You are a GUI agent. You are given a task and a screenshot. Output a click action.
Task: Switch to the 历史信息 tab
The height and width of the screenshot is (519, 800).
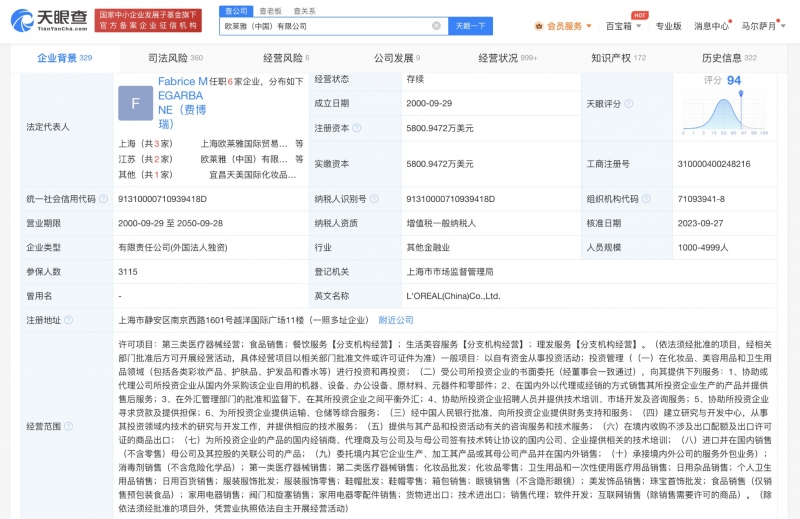pos(729,58)
